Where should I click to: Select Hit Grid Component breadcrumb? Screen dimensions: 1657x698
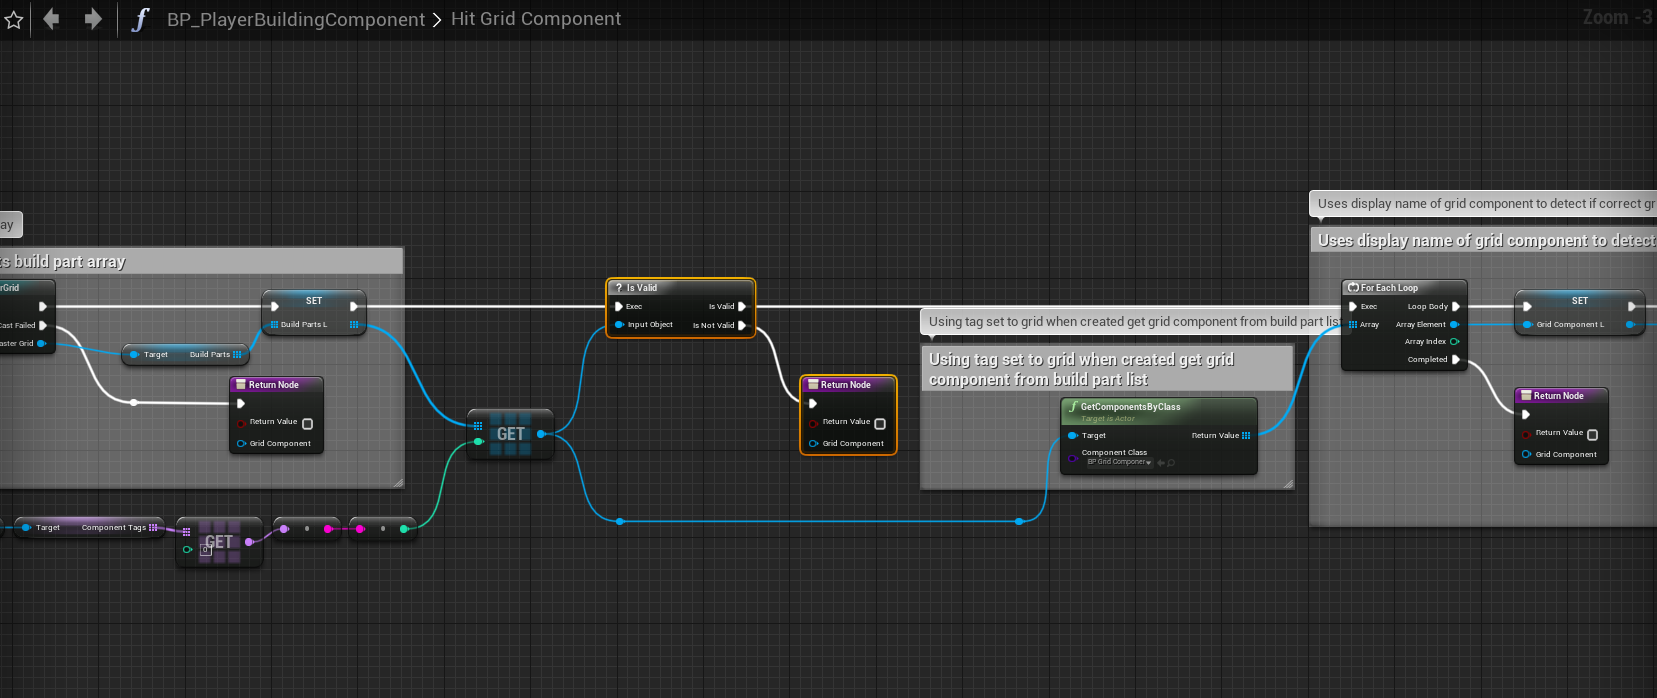[x=535, y=19]
